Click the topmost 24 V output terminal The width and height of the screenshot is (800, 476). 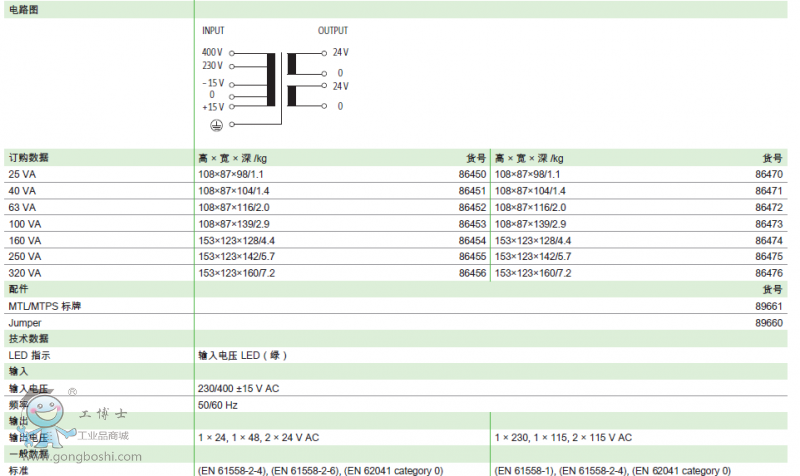(x=323, y=52)
